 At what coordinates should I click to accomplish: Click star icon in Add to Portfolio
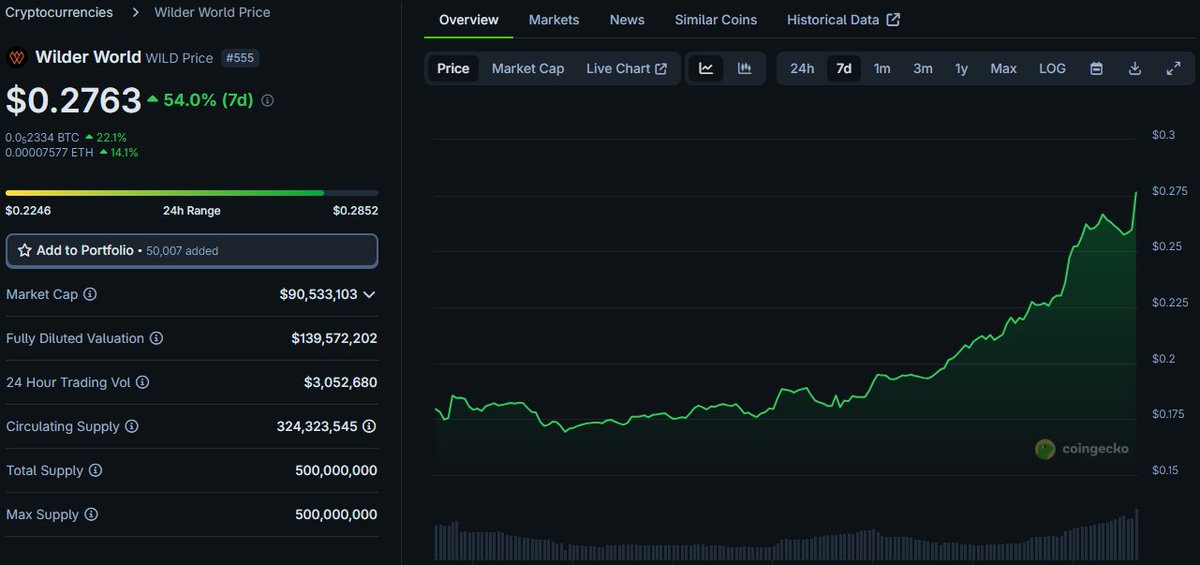pyautogui.click(x=25, y=250)
